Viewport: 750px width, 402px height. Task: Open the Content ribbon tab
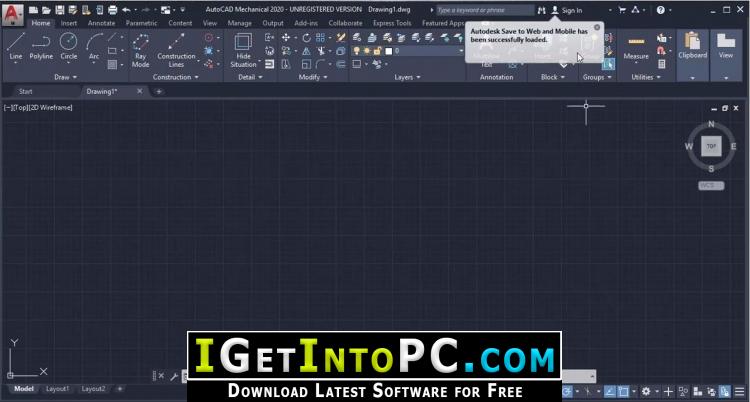click(180, 23)
